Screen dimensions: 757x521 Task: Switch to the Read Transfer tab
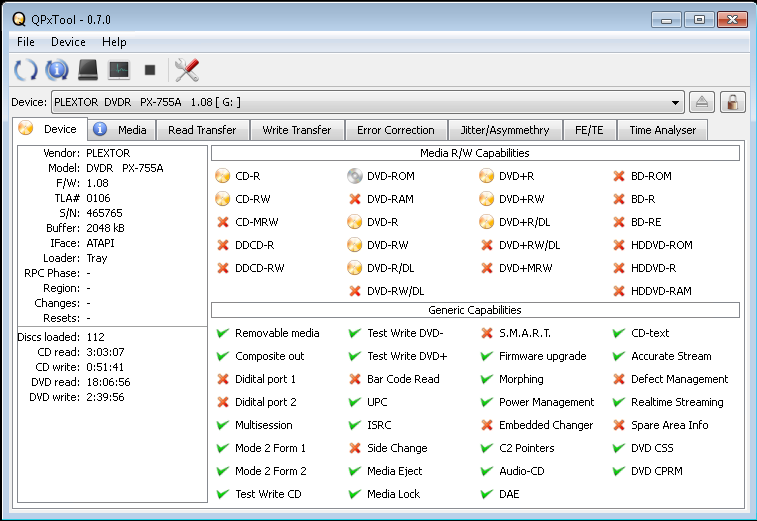[x=202, y=130]
